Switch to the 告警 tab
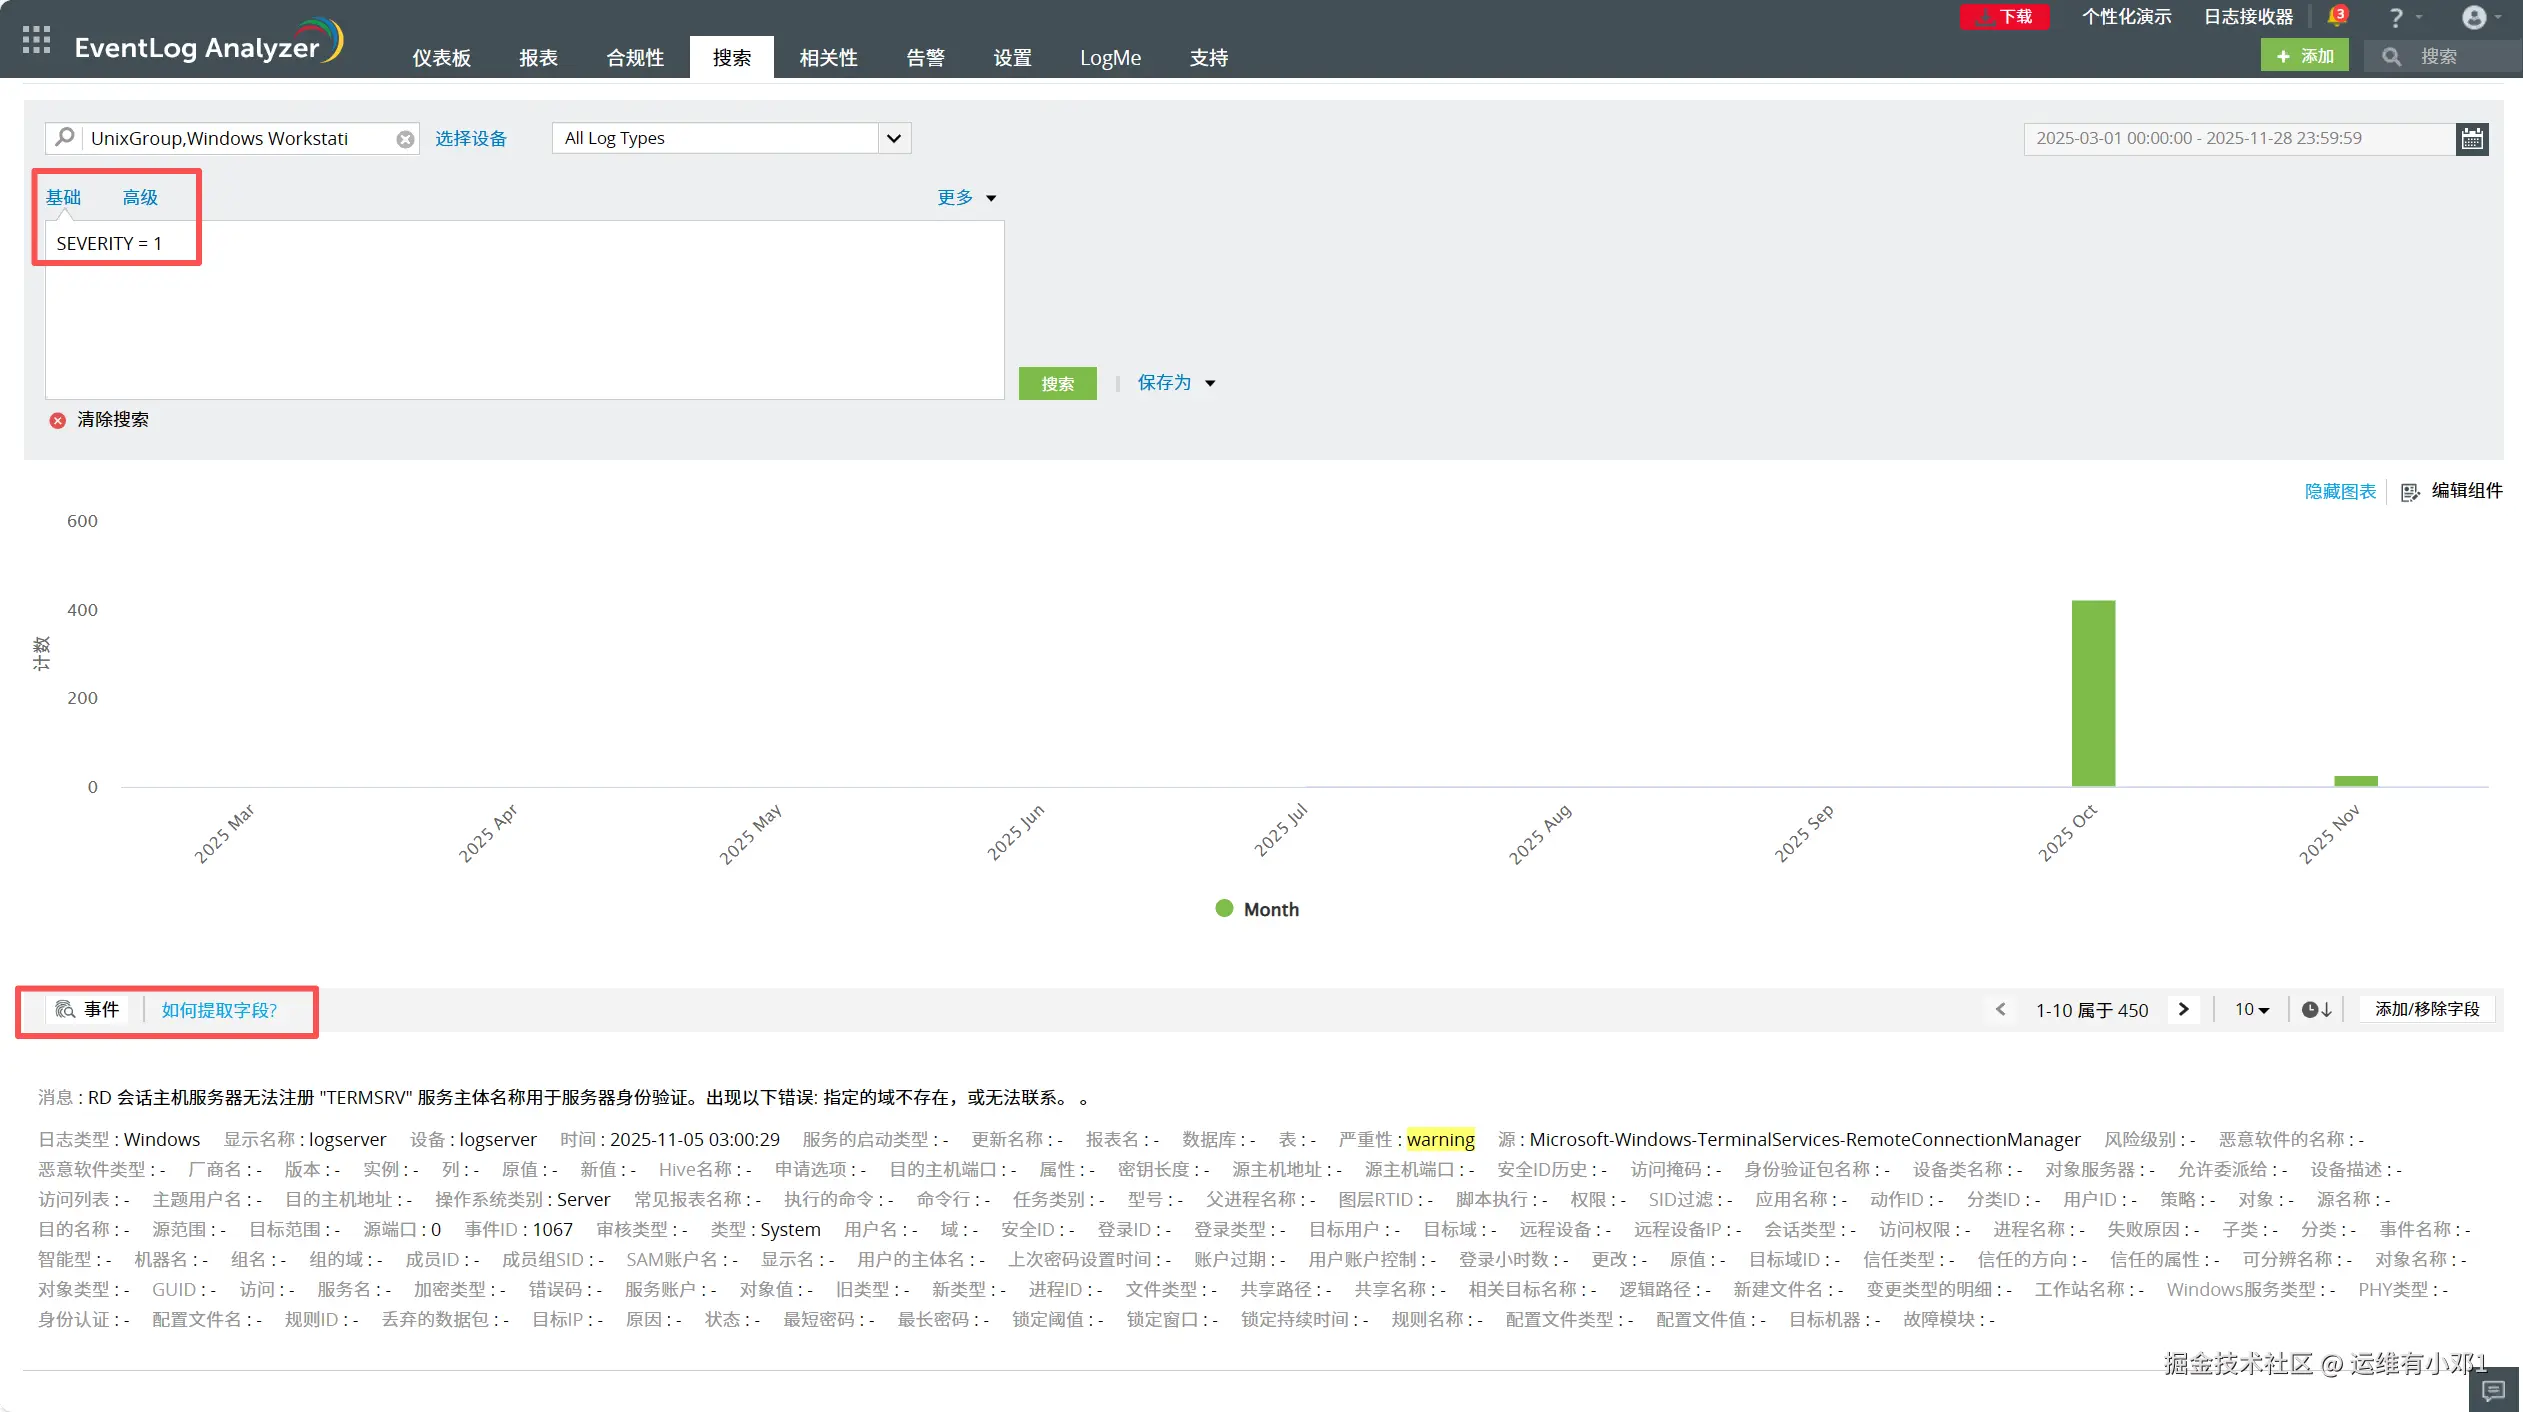The height and width of the screenshot is (1412, 2523). (x=925, y=58)
